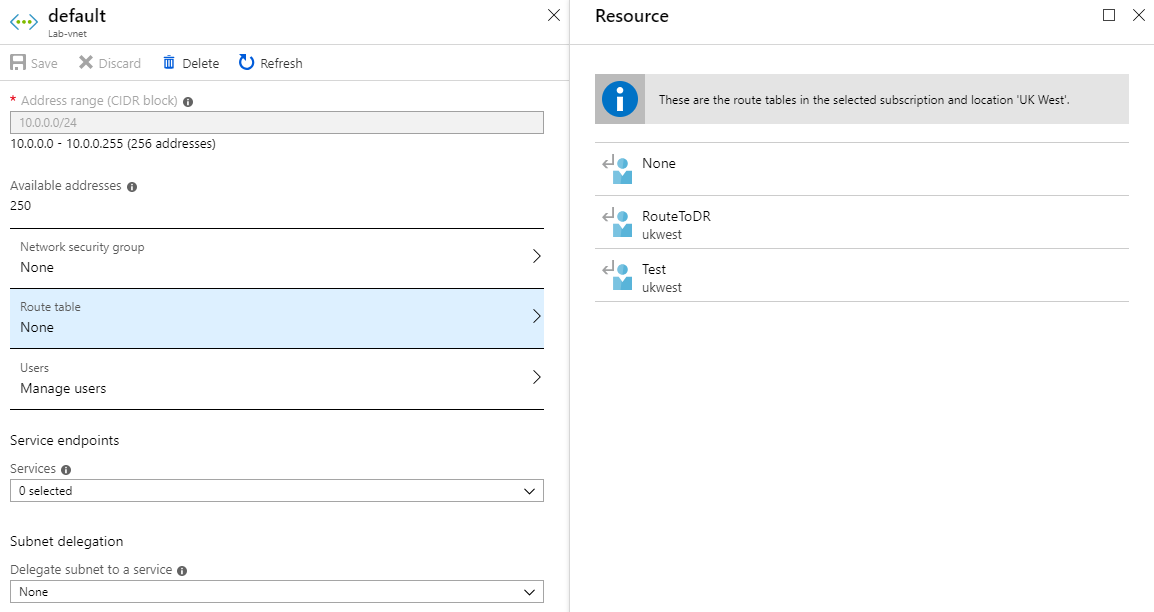1154x612 pixels.
Task: Maximize the Resource blade
Action: [x=1109, y=15]
